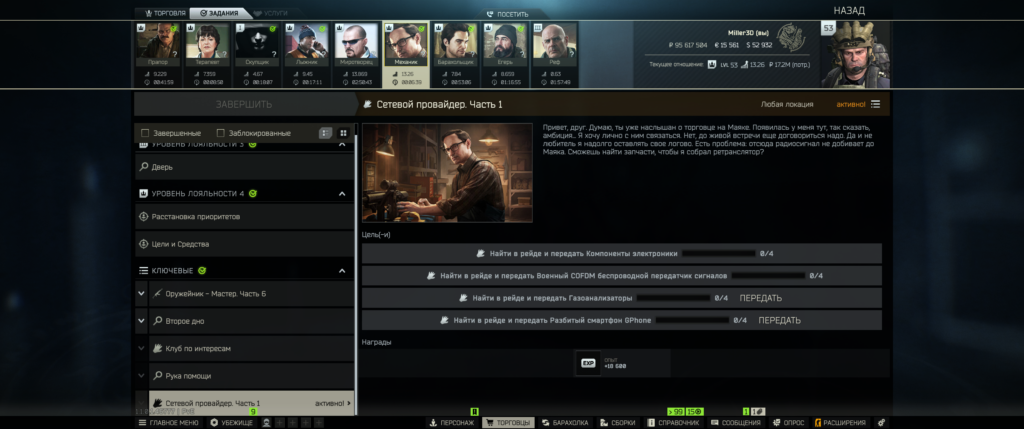Screen dimensions: 1024x429
Task: Open Расширения in bottom bar
Action: click(840, 422)
